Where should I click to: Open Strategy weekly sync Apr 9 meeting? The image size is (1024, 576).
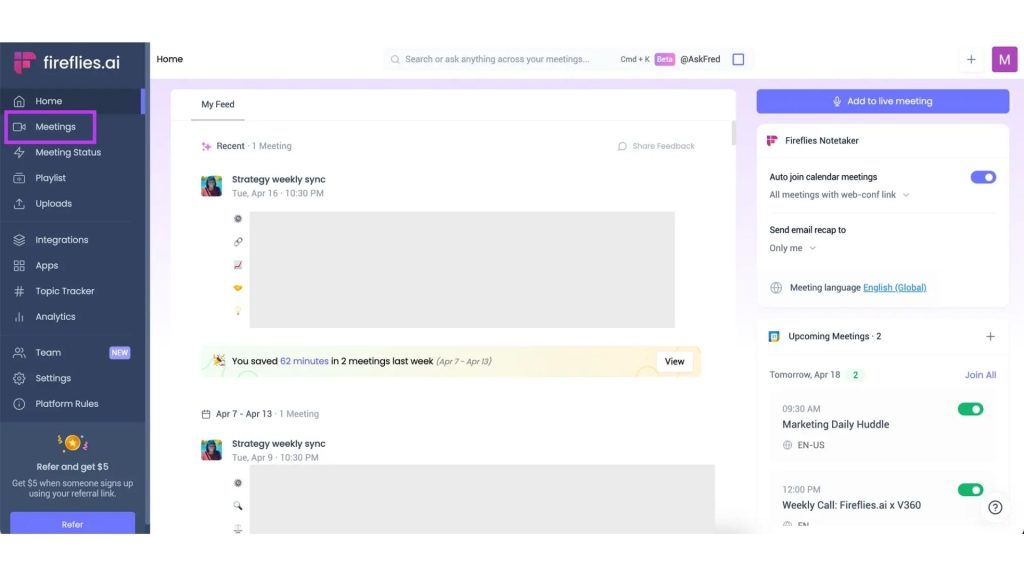278,443
